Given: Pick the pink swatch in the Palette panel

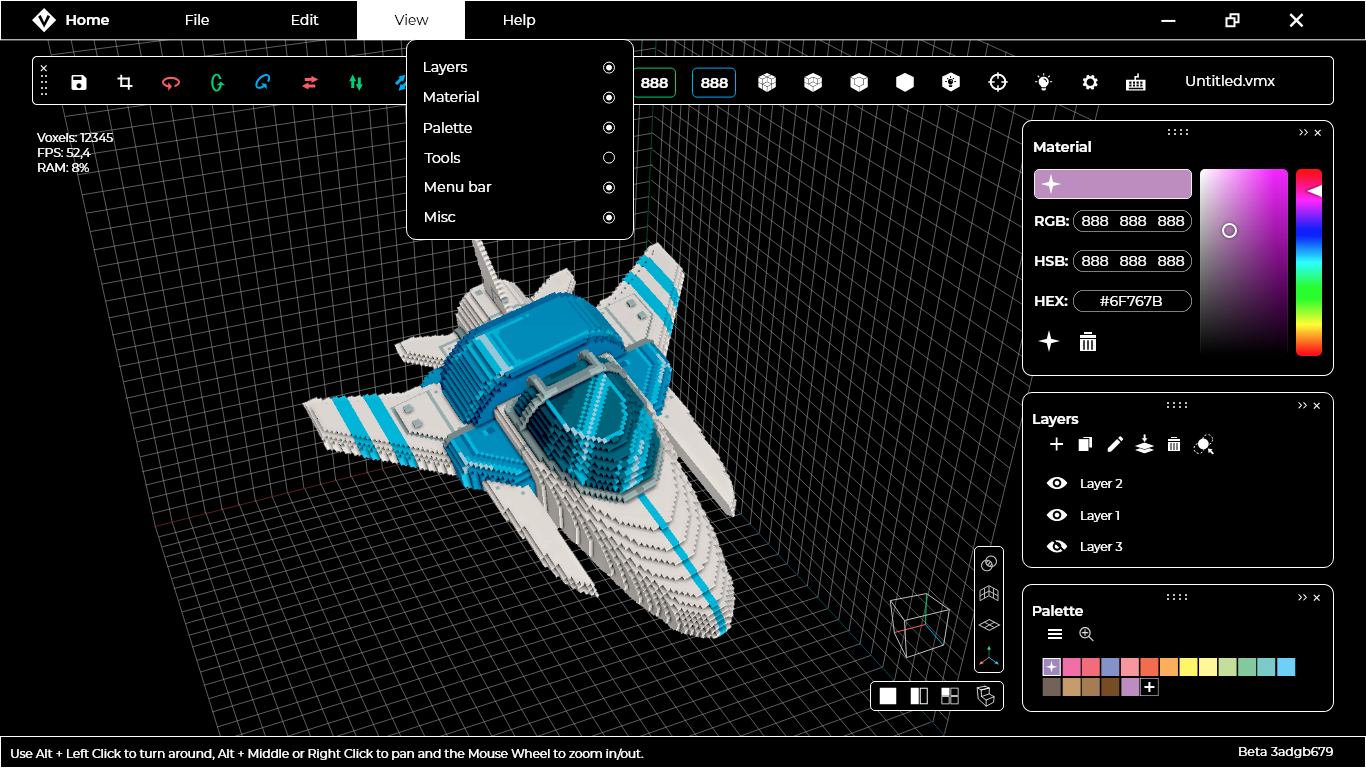Looking at the screenshot, I should (x=1073, y=666).
